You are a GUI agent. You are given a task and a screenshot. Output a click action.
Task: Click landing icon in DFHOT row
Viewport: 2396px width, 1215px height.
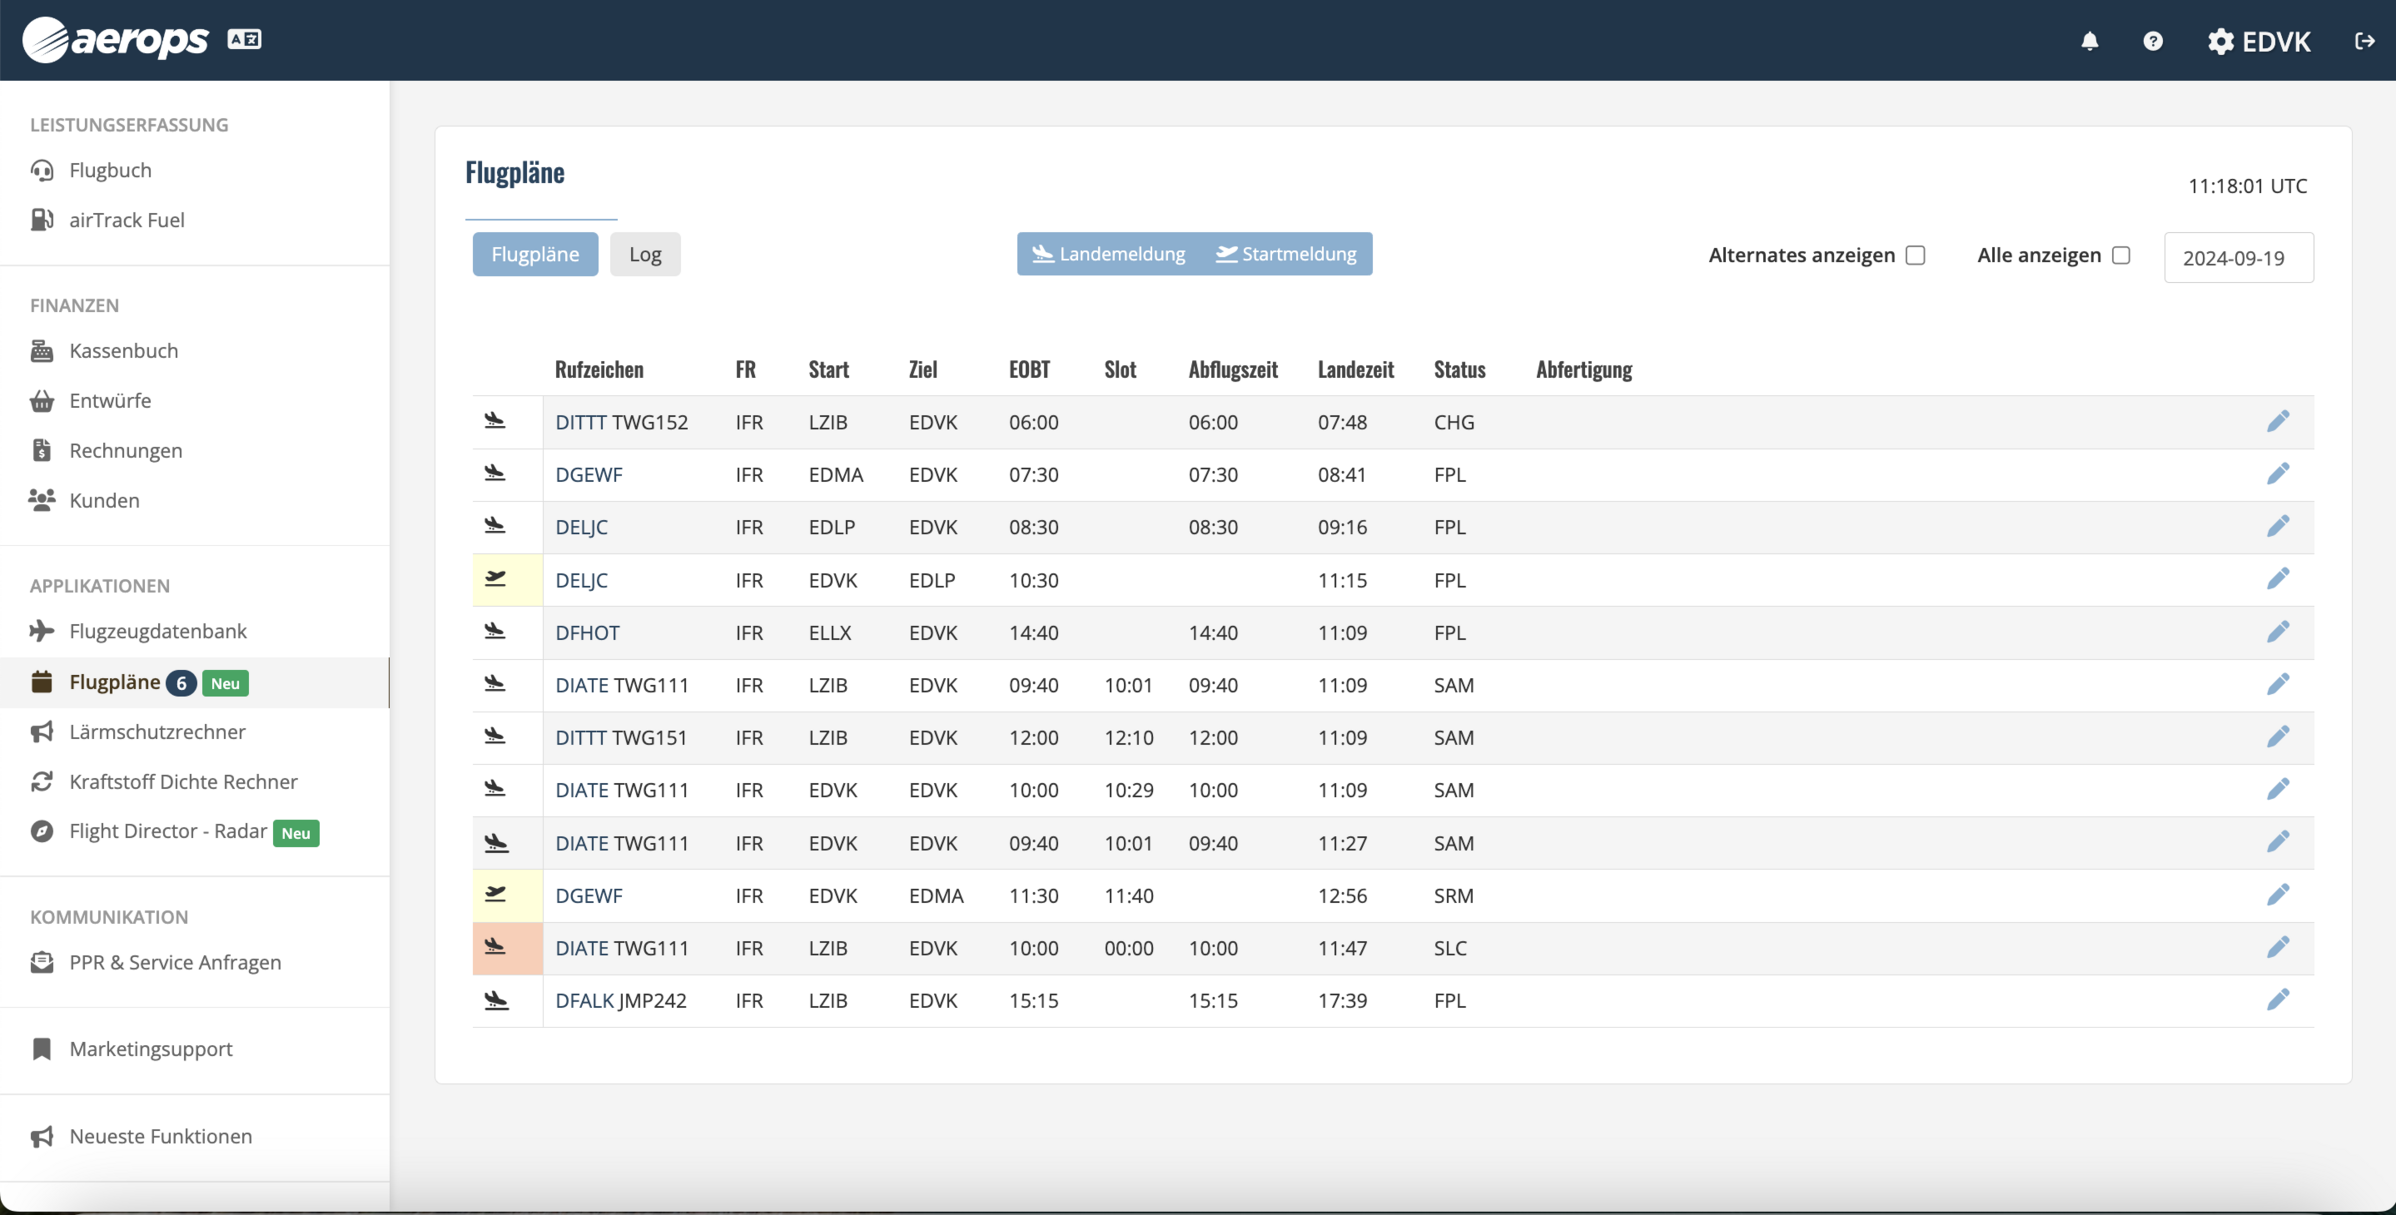[x=495, y=632]
